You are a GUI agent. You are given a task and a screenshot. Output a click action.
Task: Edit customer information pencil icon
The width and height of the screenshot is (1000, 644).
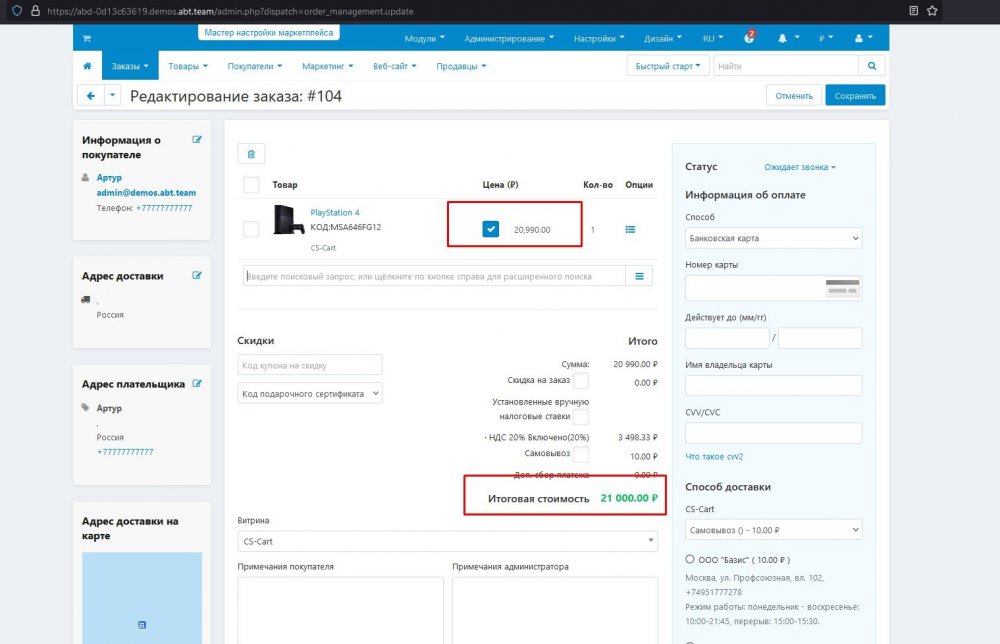coord(197,140)
